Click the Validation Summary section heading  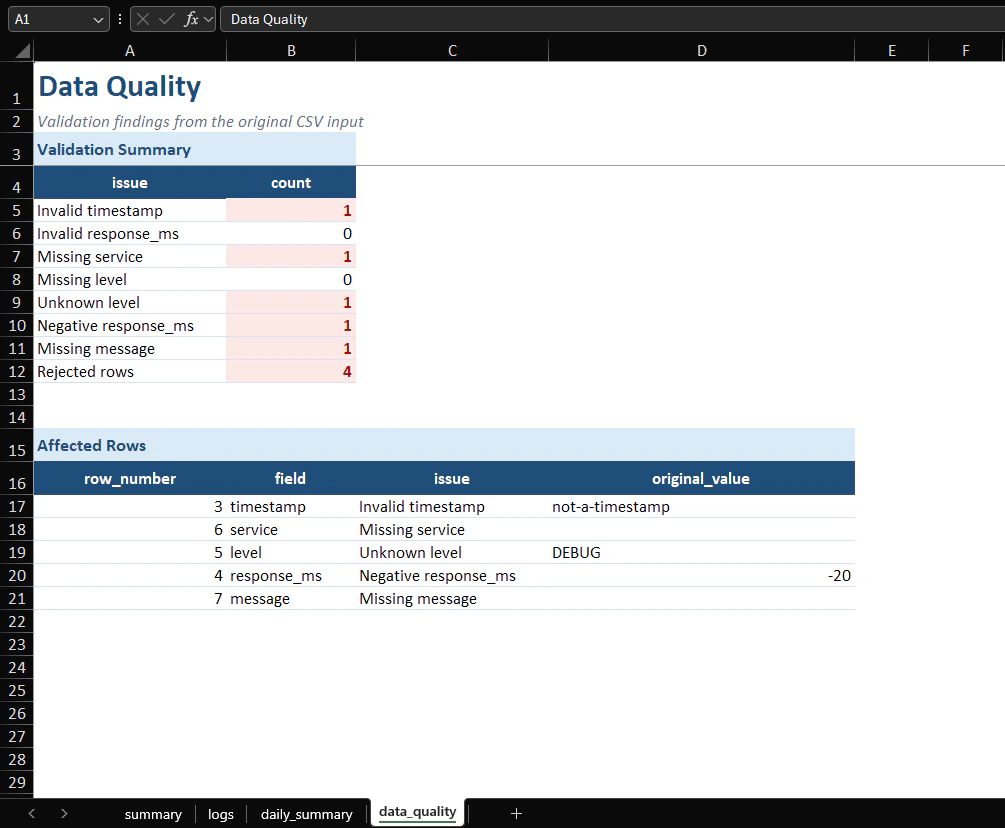point(195,149)
